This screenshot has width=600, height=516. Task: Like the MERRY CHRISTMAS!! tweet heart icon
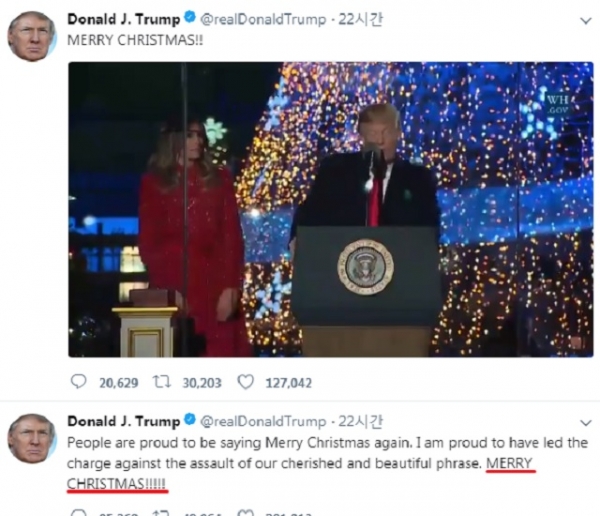point(246,382)
